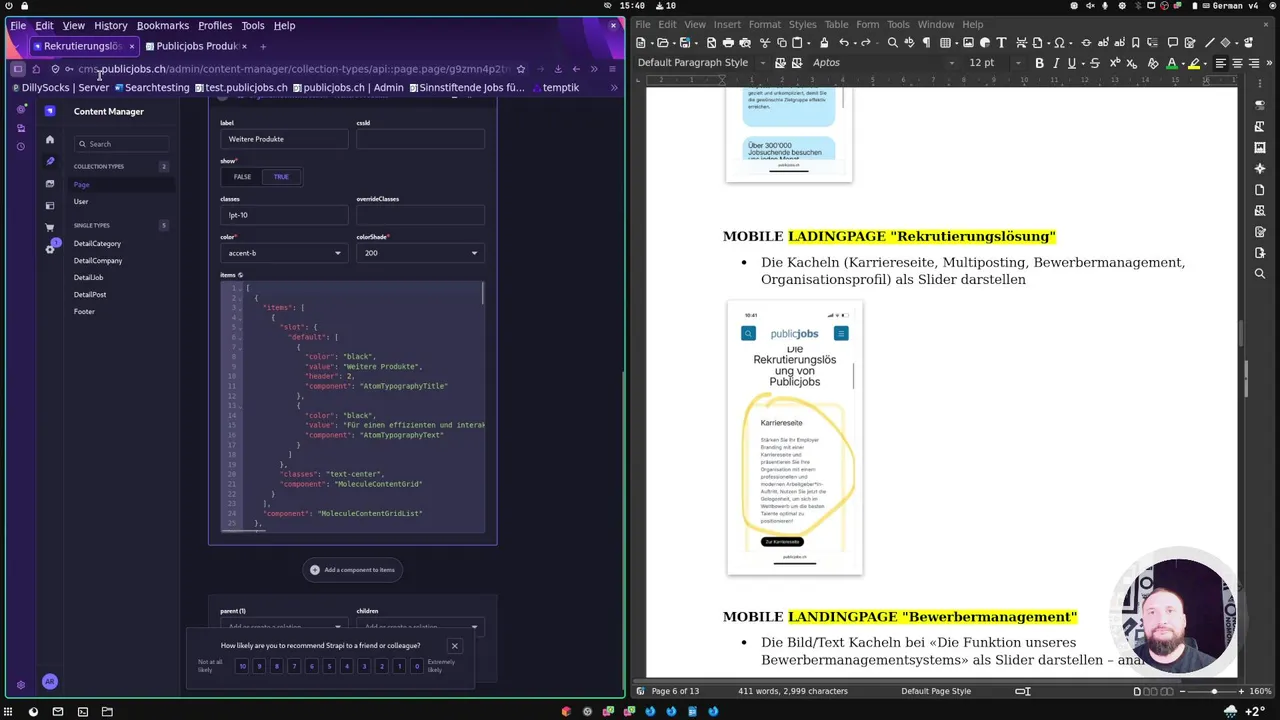Open browser Bookmarks menu
The image size is (1280, 720).
click(163, 25)
